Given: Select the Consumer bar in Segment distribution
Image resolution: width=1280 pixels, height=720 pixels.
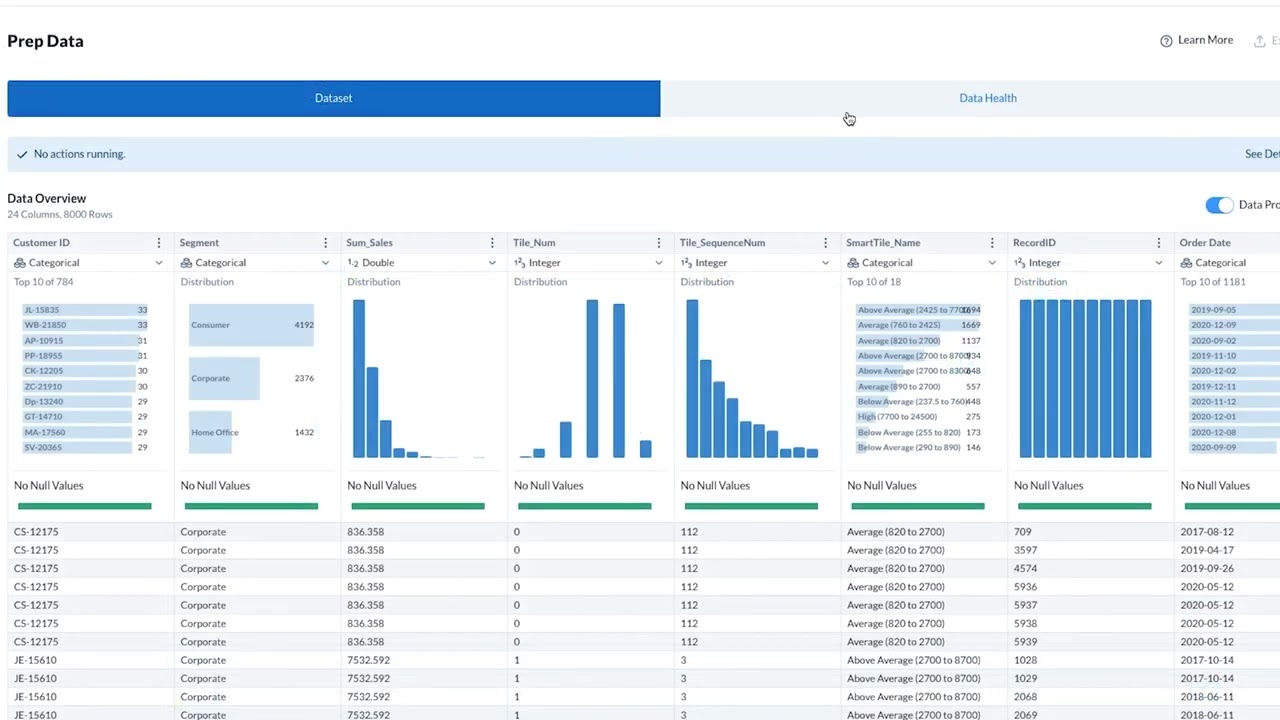Looking at the screenshot, I should (x=251, y=325).
